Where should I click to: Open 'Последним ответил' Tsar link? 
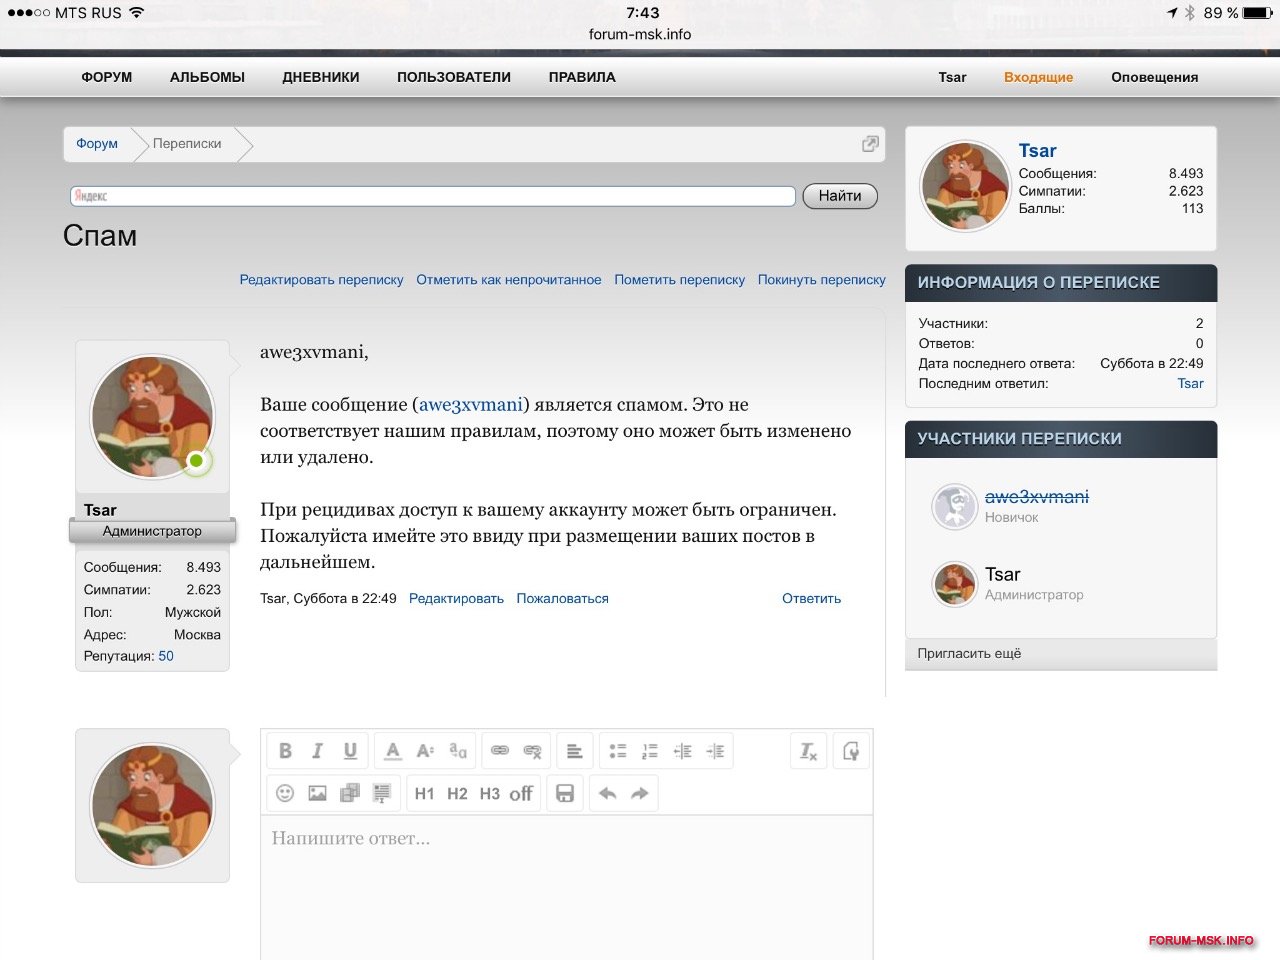(x=1190, y=383)
